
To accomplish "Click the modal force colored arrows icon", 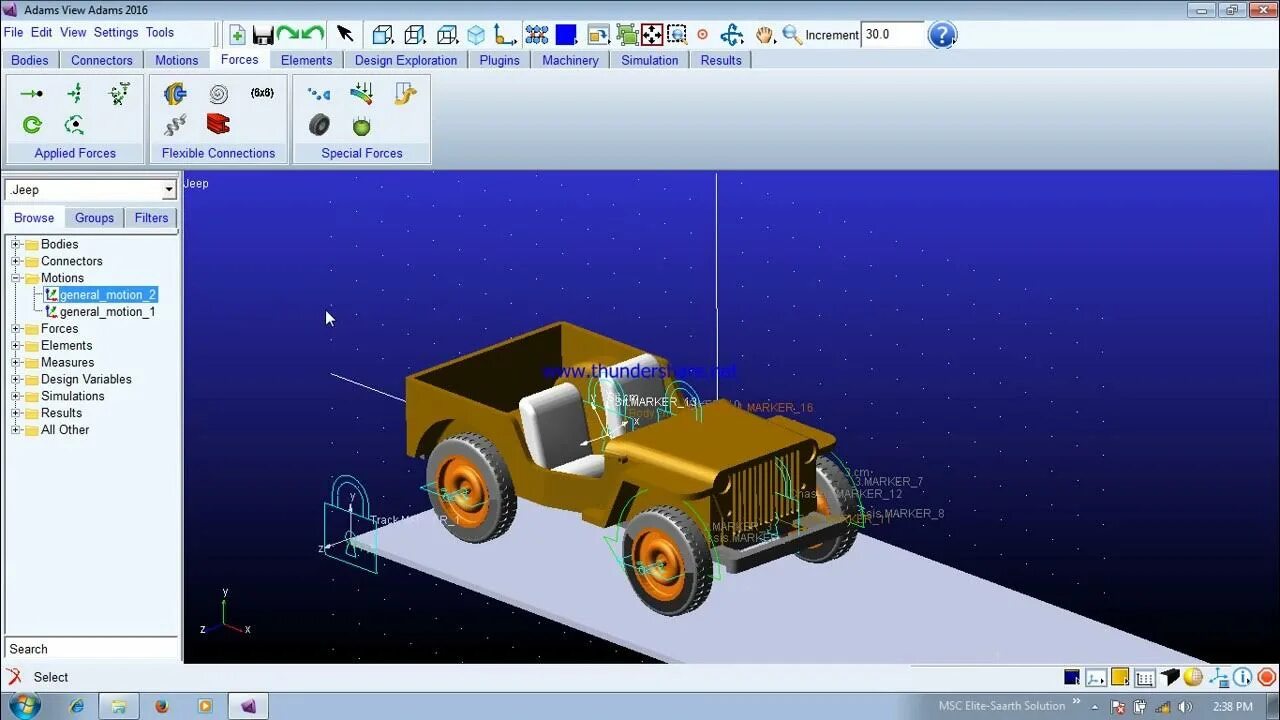I will pos(362,94).
